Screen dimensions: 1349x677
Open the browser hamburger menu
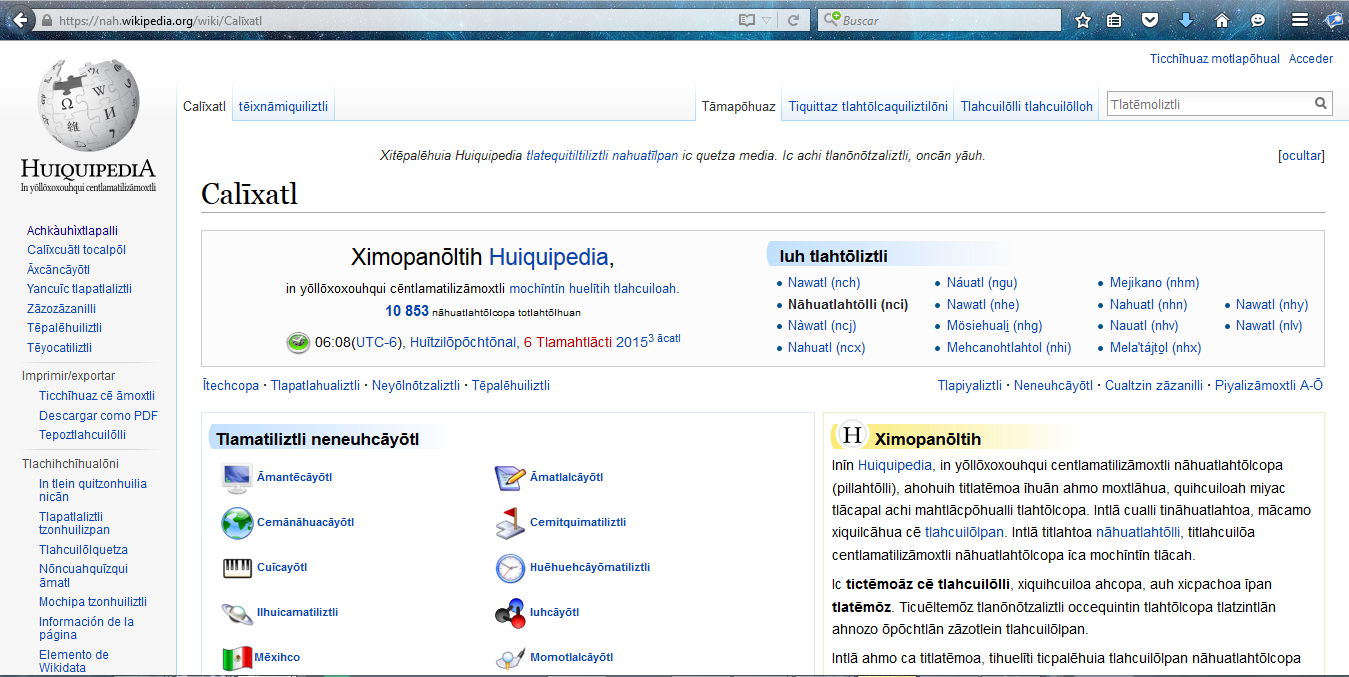pos(1300,20)
